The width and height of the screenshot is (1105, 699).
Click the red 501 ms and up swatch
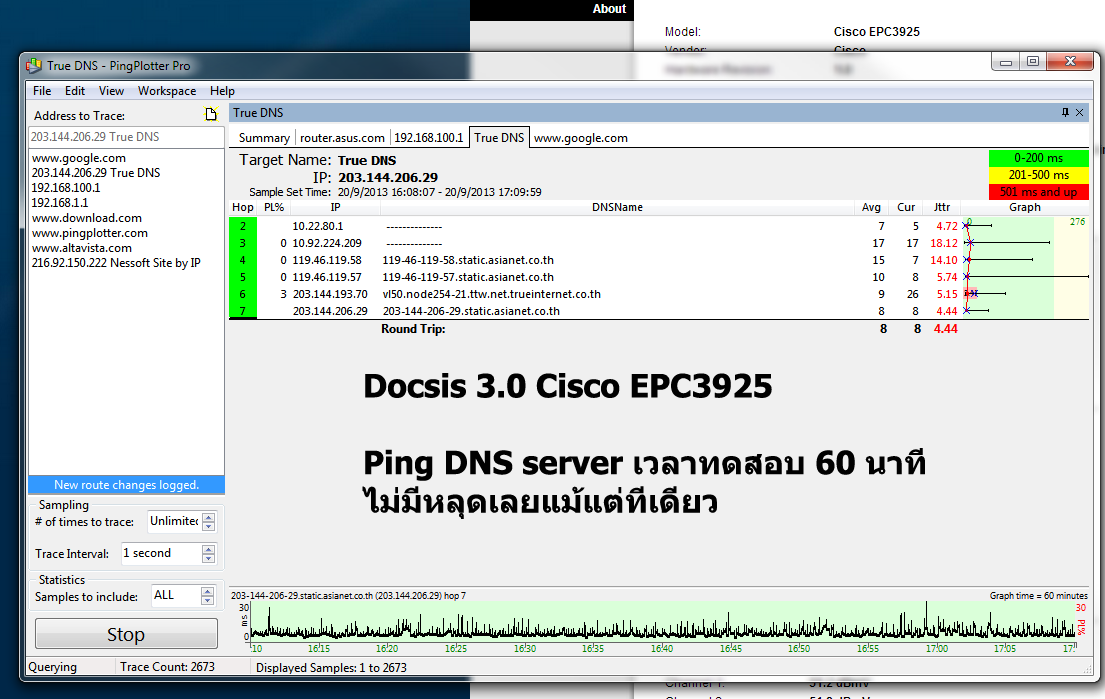click(x=1039, y=192)
